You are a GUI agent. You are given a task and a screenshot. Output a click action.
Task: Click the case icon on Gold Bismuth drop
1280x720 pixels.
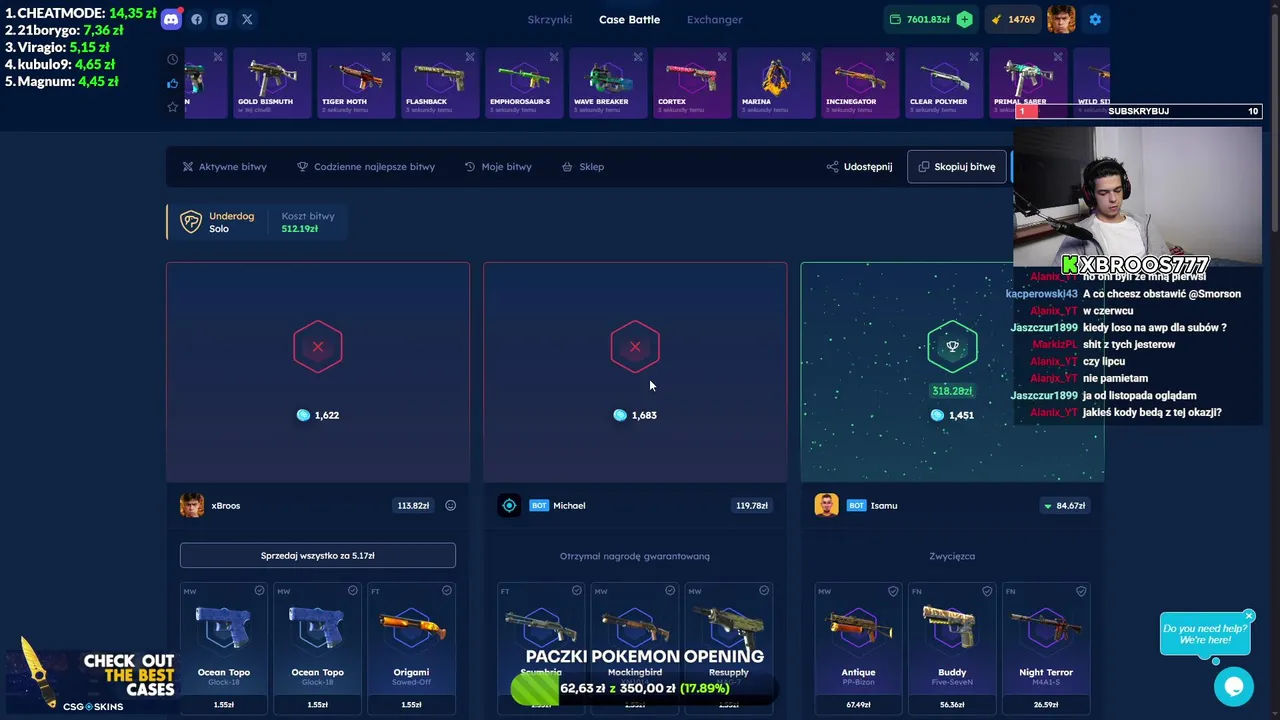[x=302, y=57]
